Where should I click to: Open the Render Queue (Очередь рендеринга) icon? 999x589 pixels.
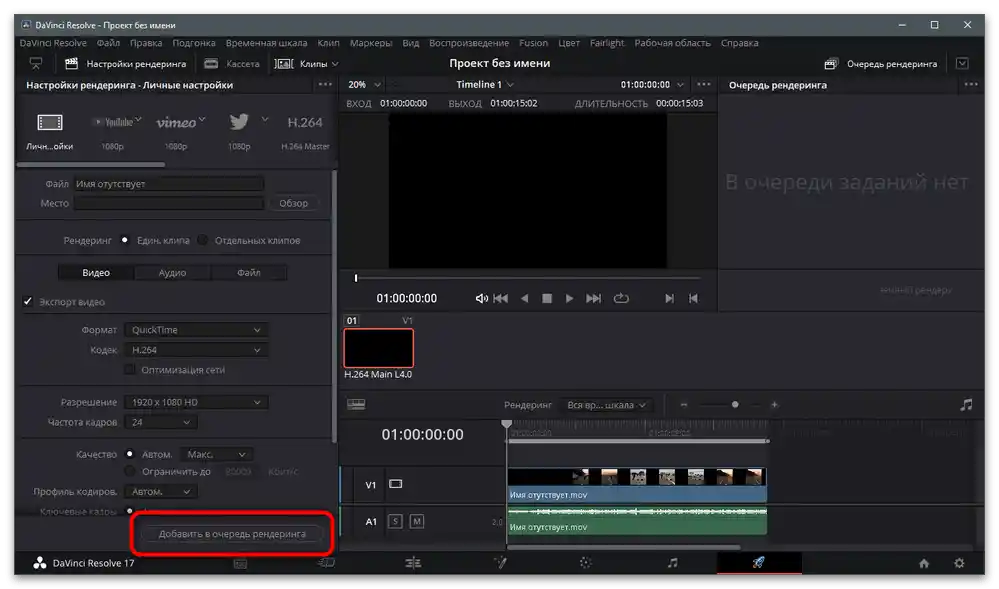click(831, 64)
